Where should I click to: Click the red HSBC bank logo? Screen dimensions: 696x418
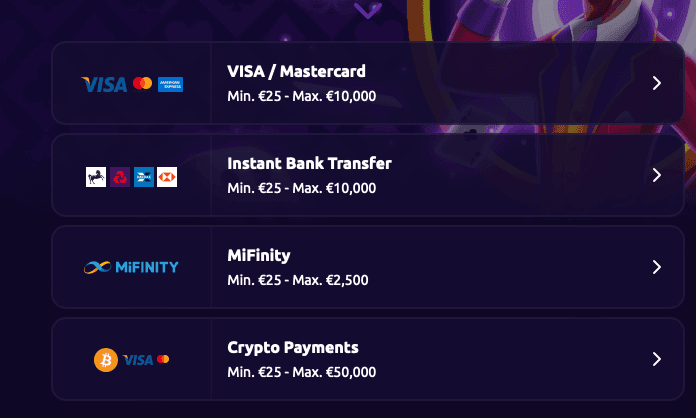167,177
